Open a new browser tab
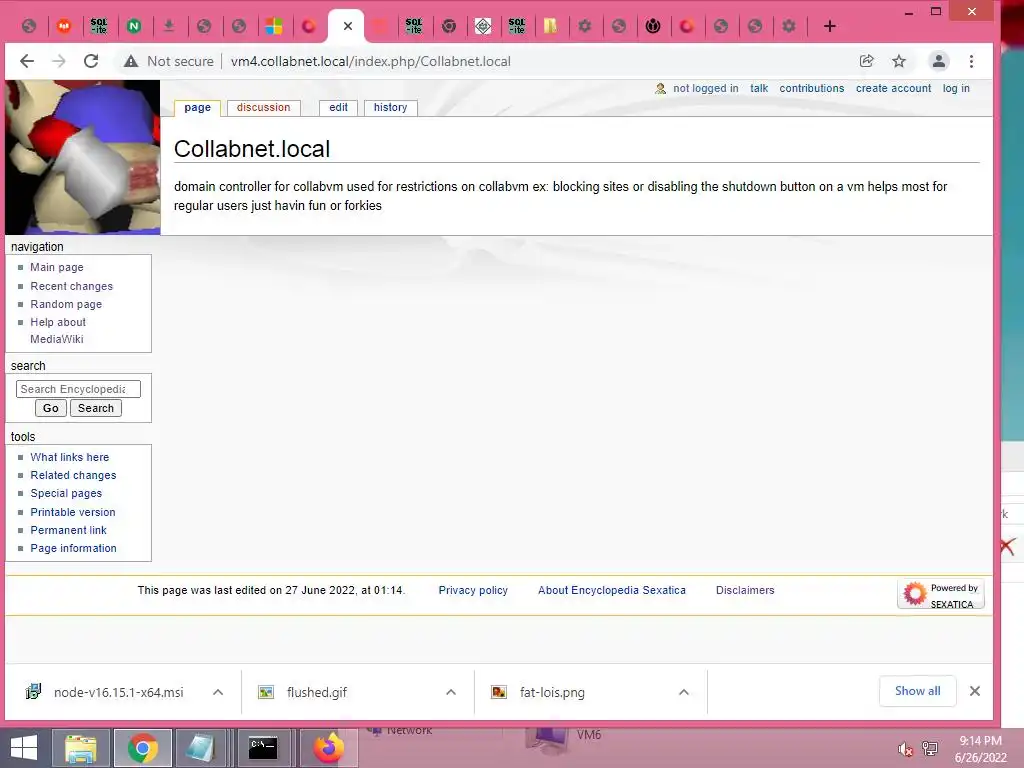The image size is (1024, 768). coord(829,26)
